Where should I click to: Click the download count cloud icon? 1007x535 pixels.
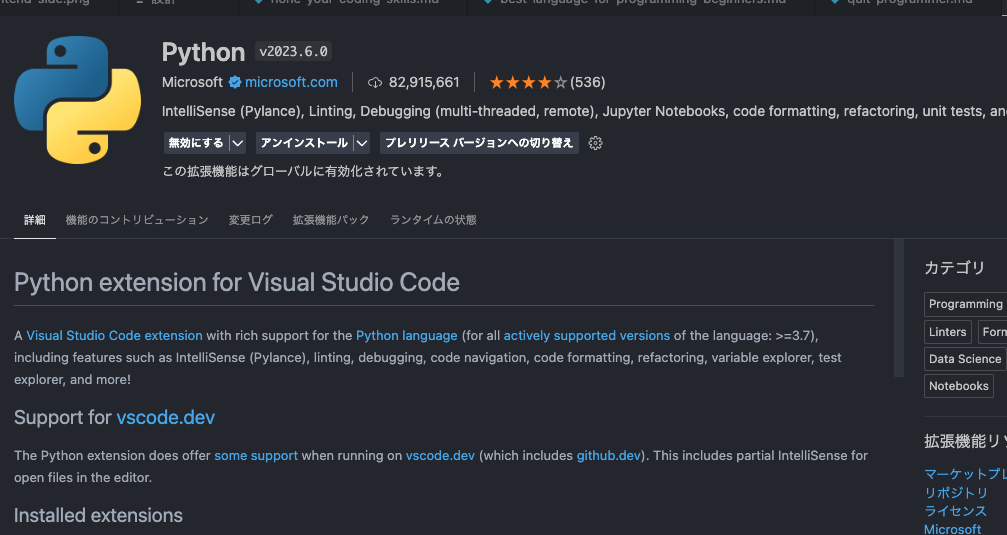[374, 82]
